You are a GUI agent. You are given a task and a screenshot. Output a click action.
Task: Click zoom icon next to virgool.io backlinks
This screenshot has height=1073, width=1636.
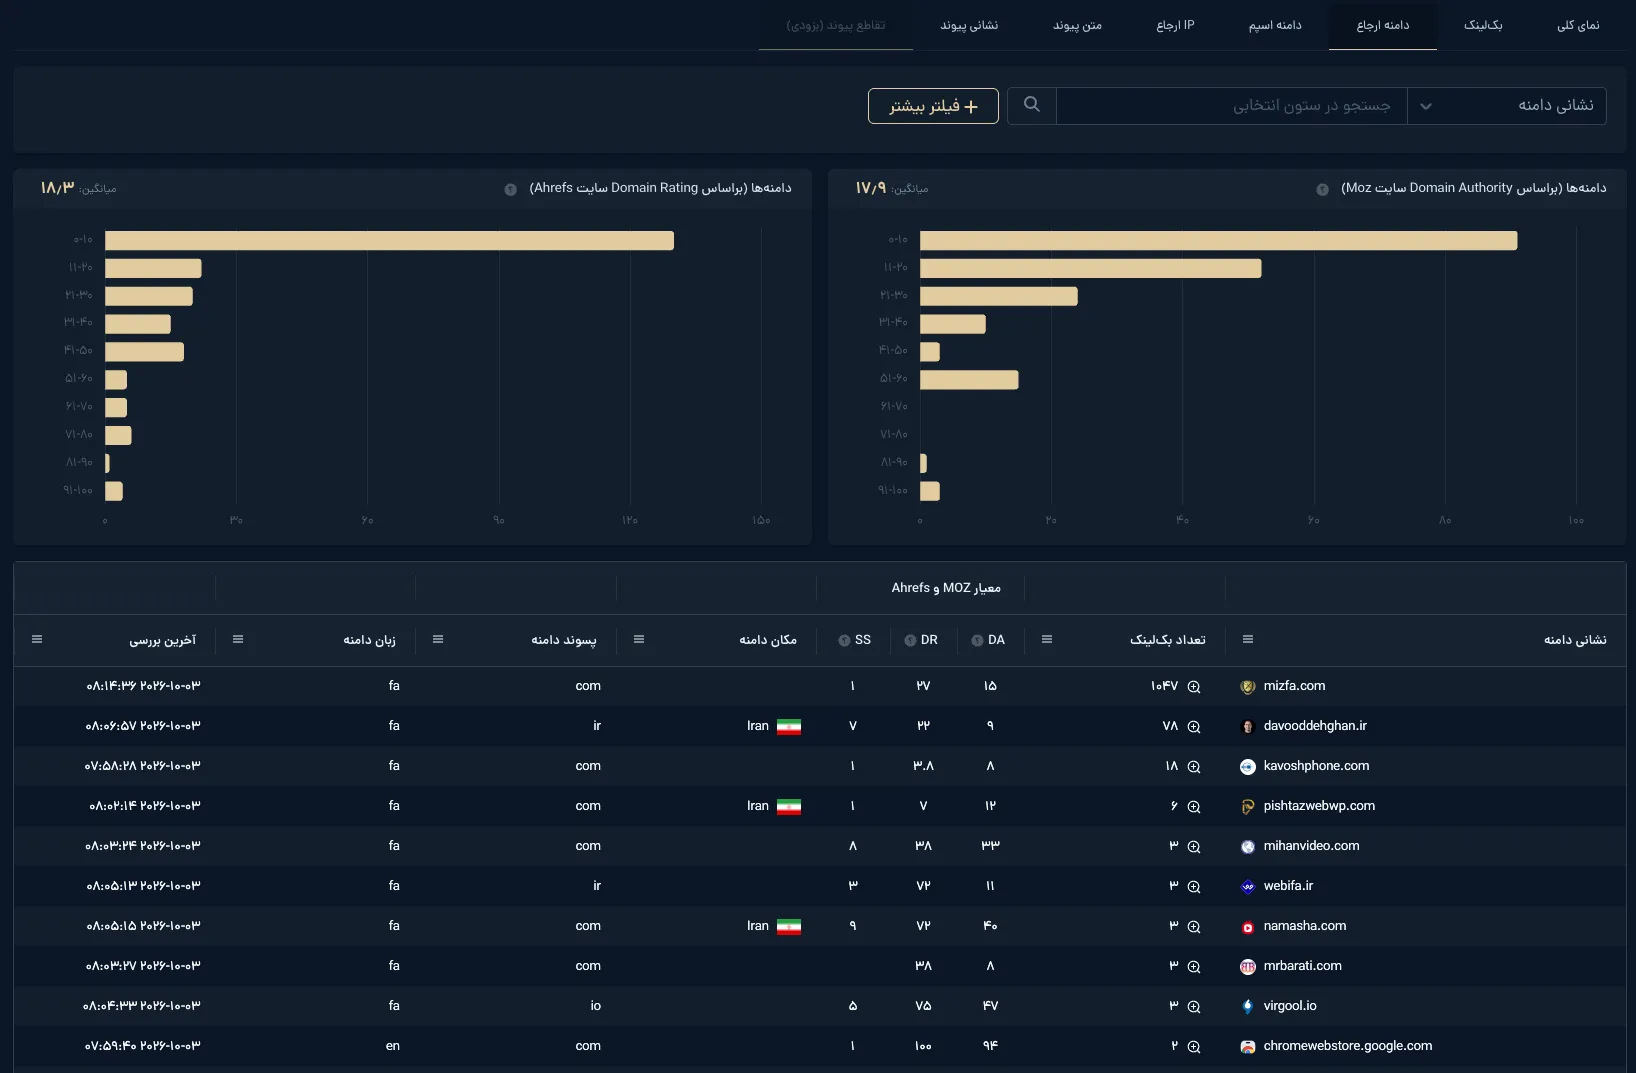point(1193,1007)
